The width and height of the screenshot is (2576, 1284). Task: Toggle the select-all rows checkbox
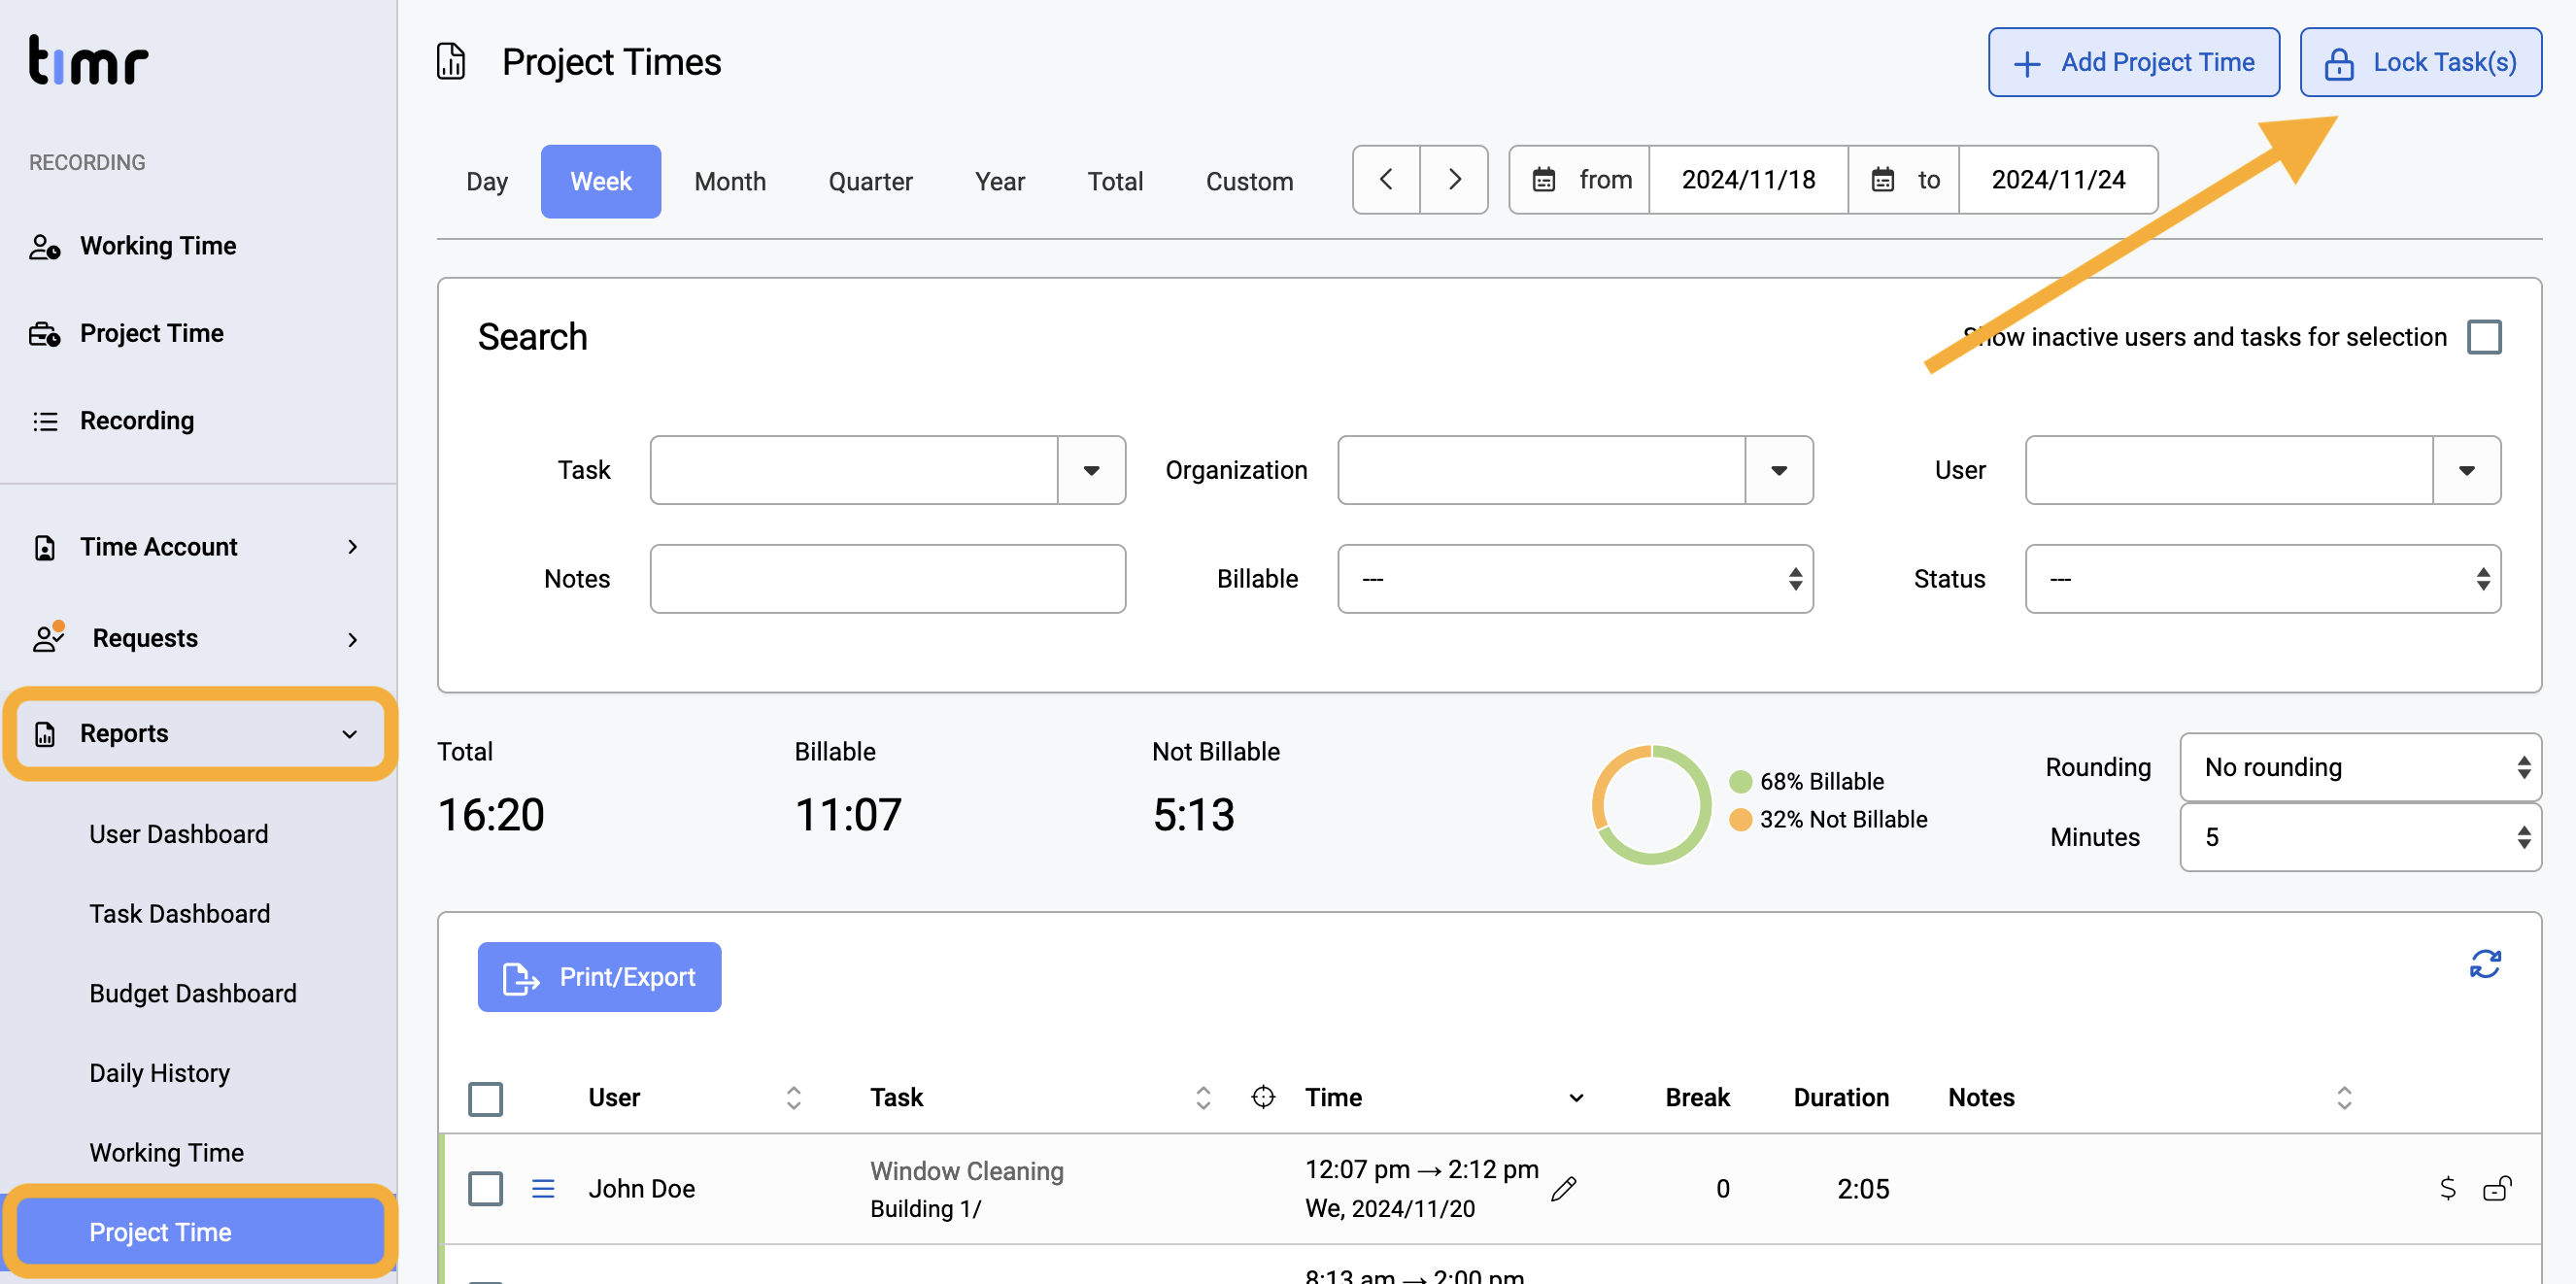pos(486,1099)
